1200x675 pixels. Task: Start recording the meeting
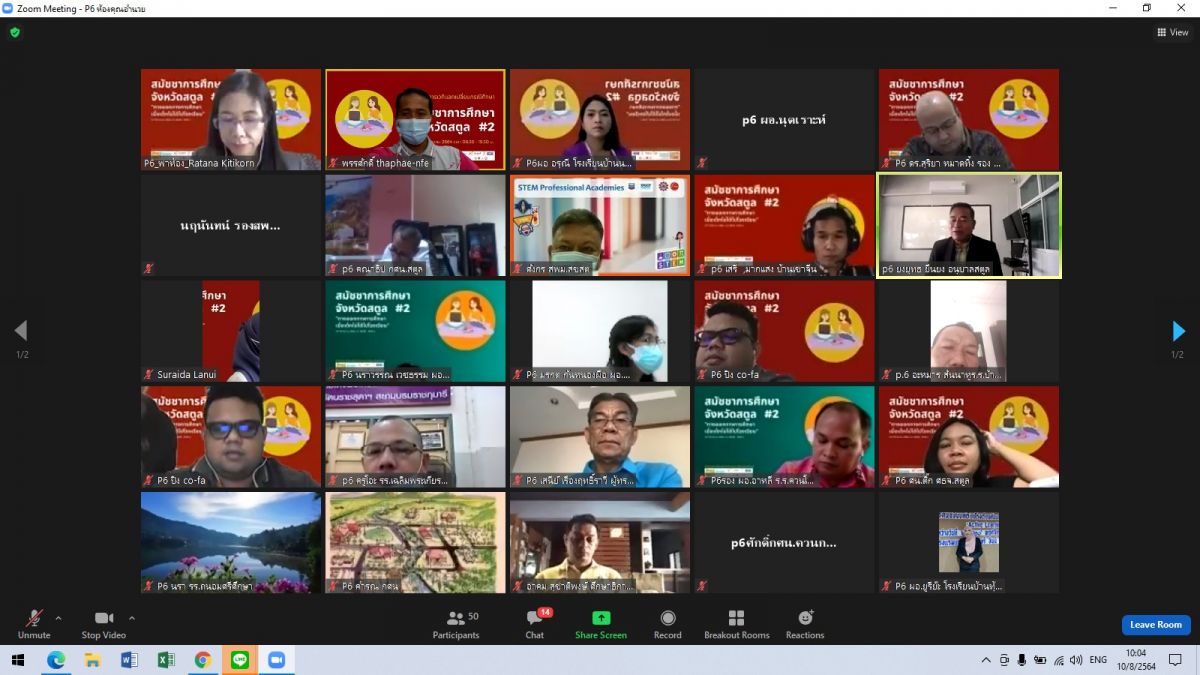point(668,625)
